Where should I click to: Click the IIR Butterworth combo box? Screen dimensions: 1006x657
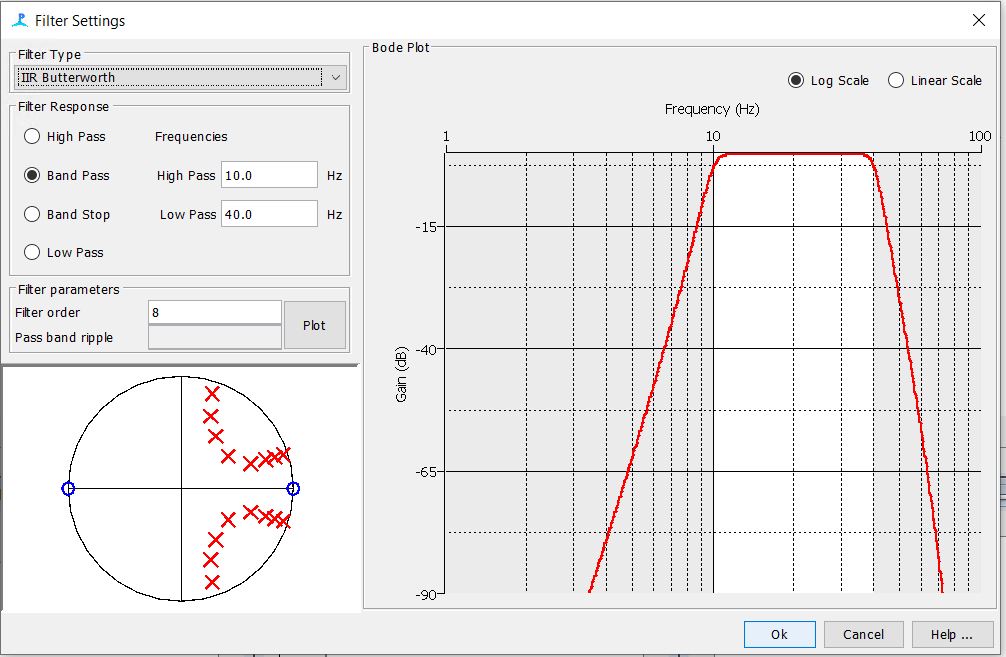click(x=169, y=78)
